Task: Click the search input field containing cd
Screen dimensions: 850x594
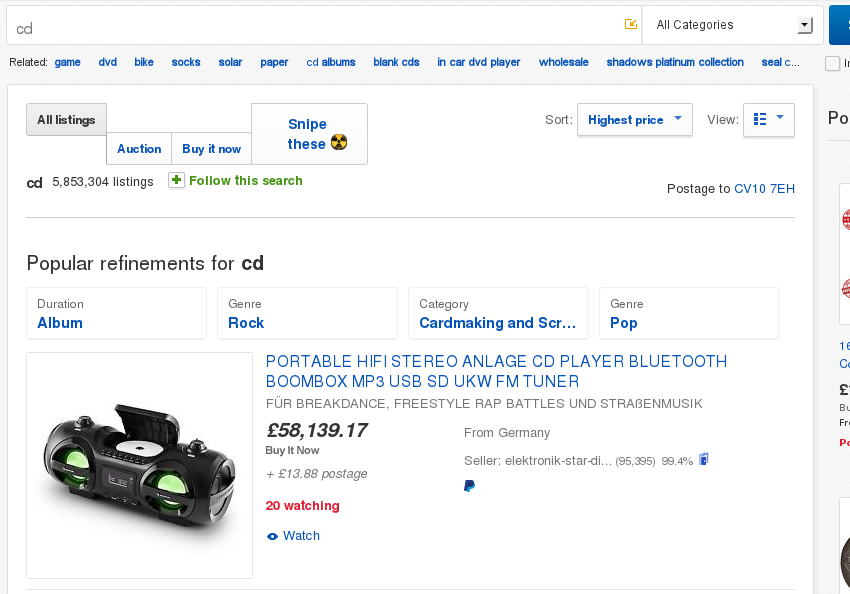Action: pos(314,25)
